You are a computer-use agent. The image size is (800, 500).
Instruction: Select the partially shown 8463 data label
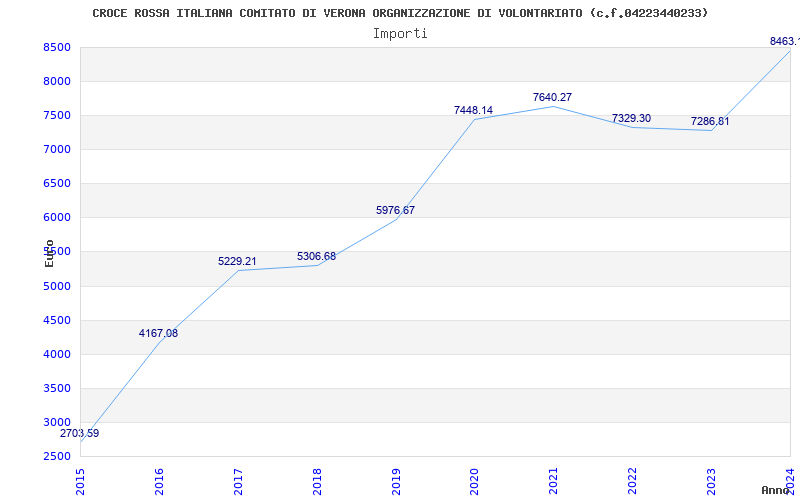(785, 41)
